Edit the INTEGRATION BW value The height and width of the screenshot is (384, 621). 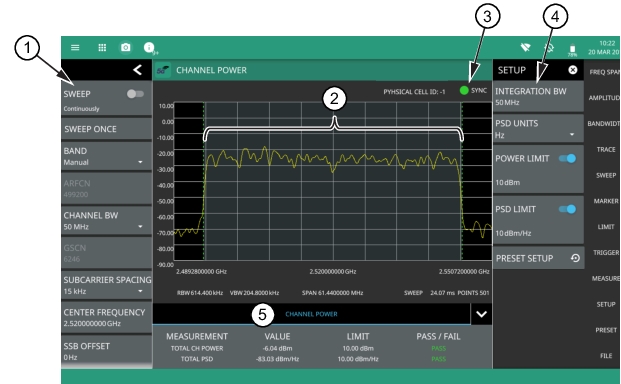[x=538, y=96]
